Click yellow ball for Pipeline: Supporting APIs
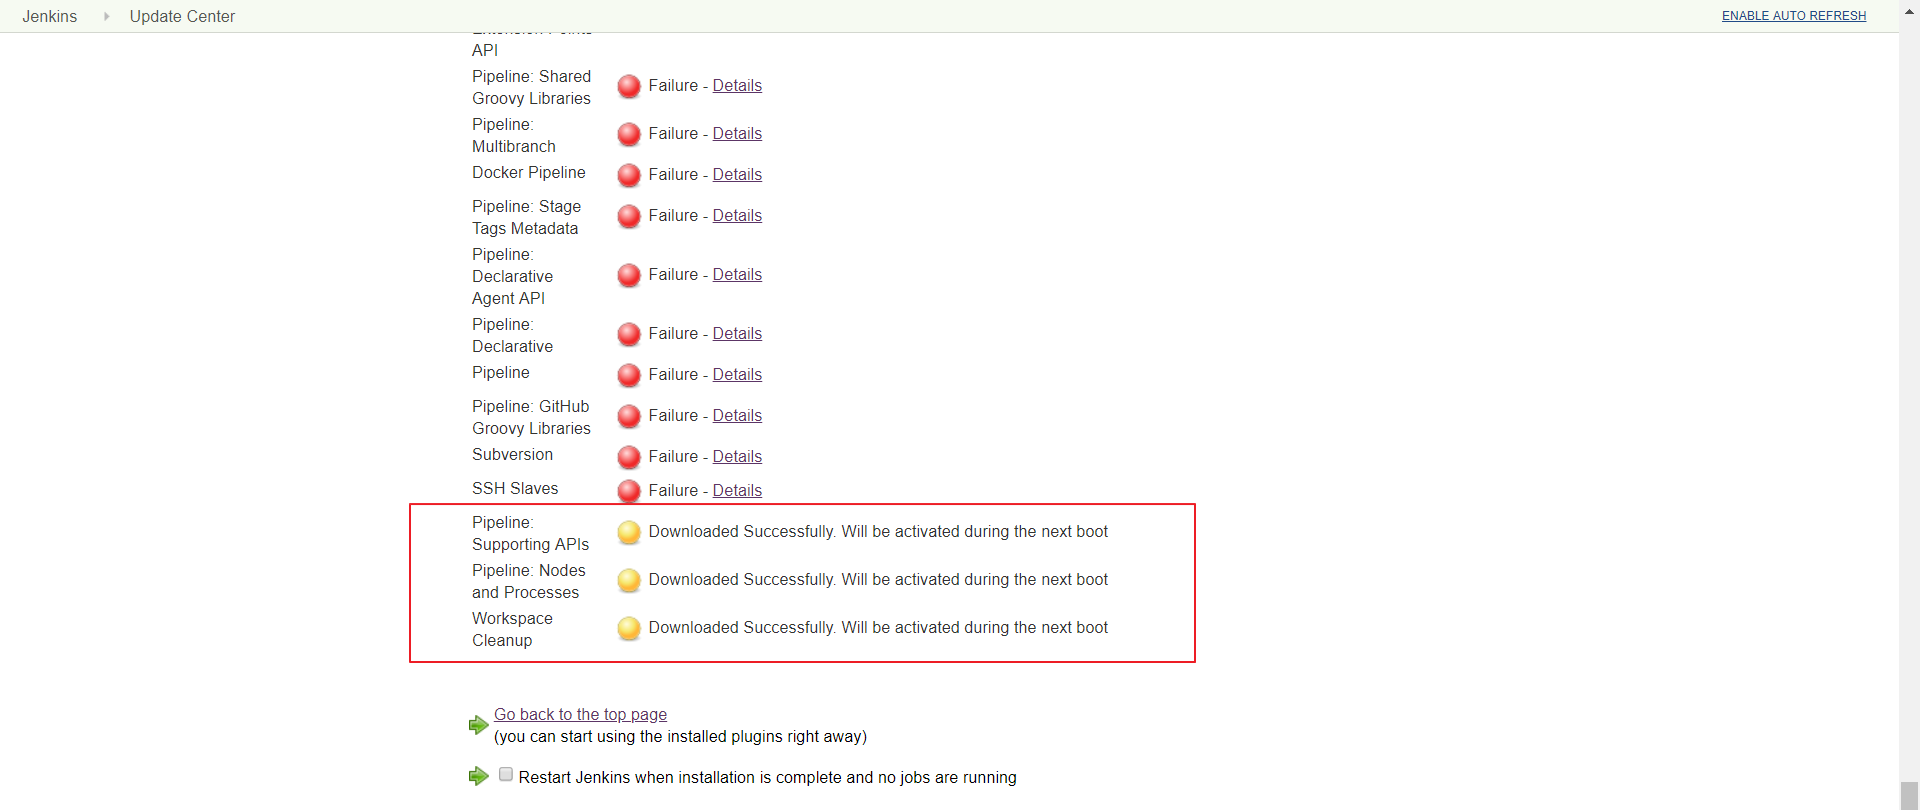1920x810 pixels. point(629,532)
